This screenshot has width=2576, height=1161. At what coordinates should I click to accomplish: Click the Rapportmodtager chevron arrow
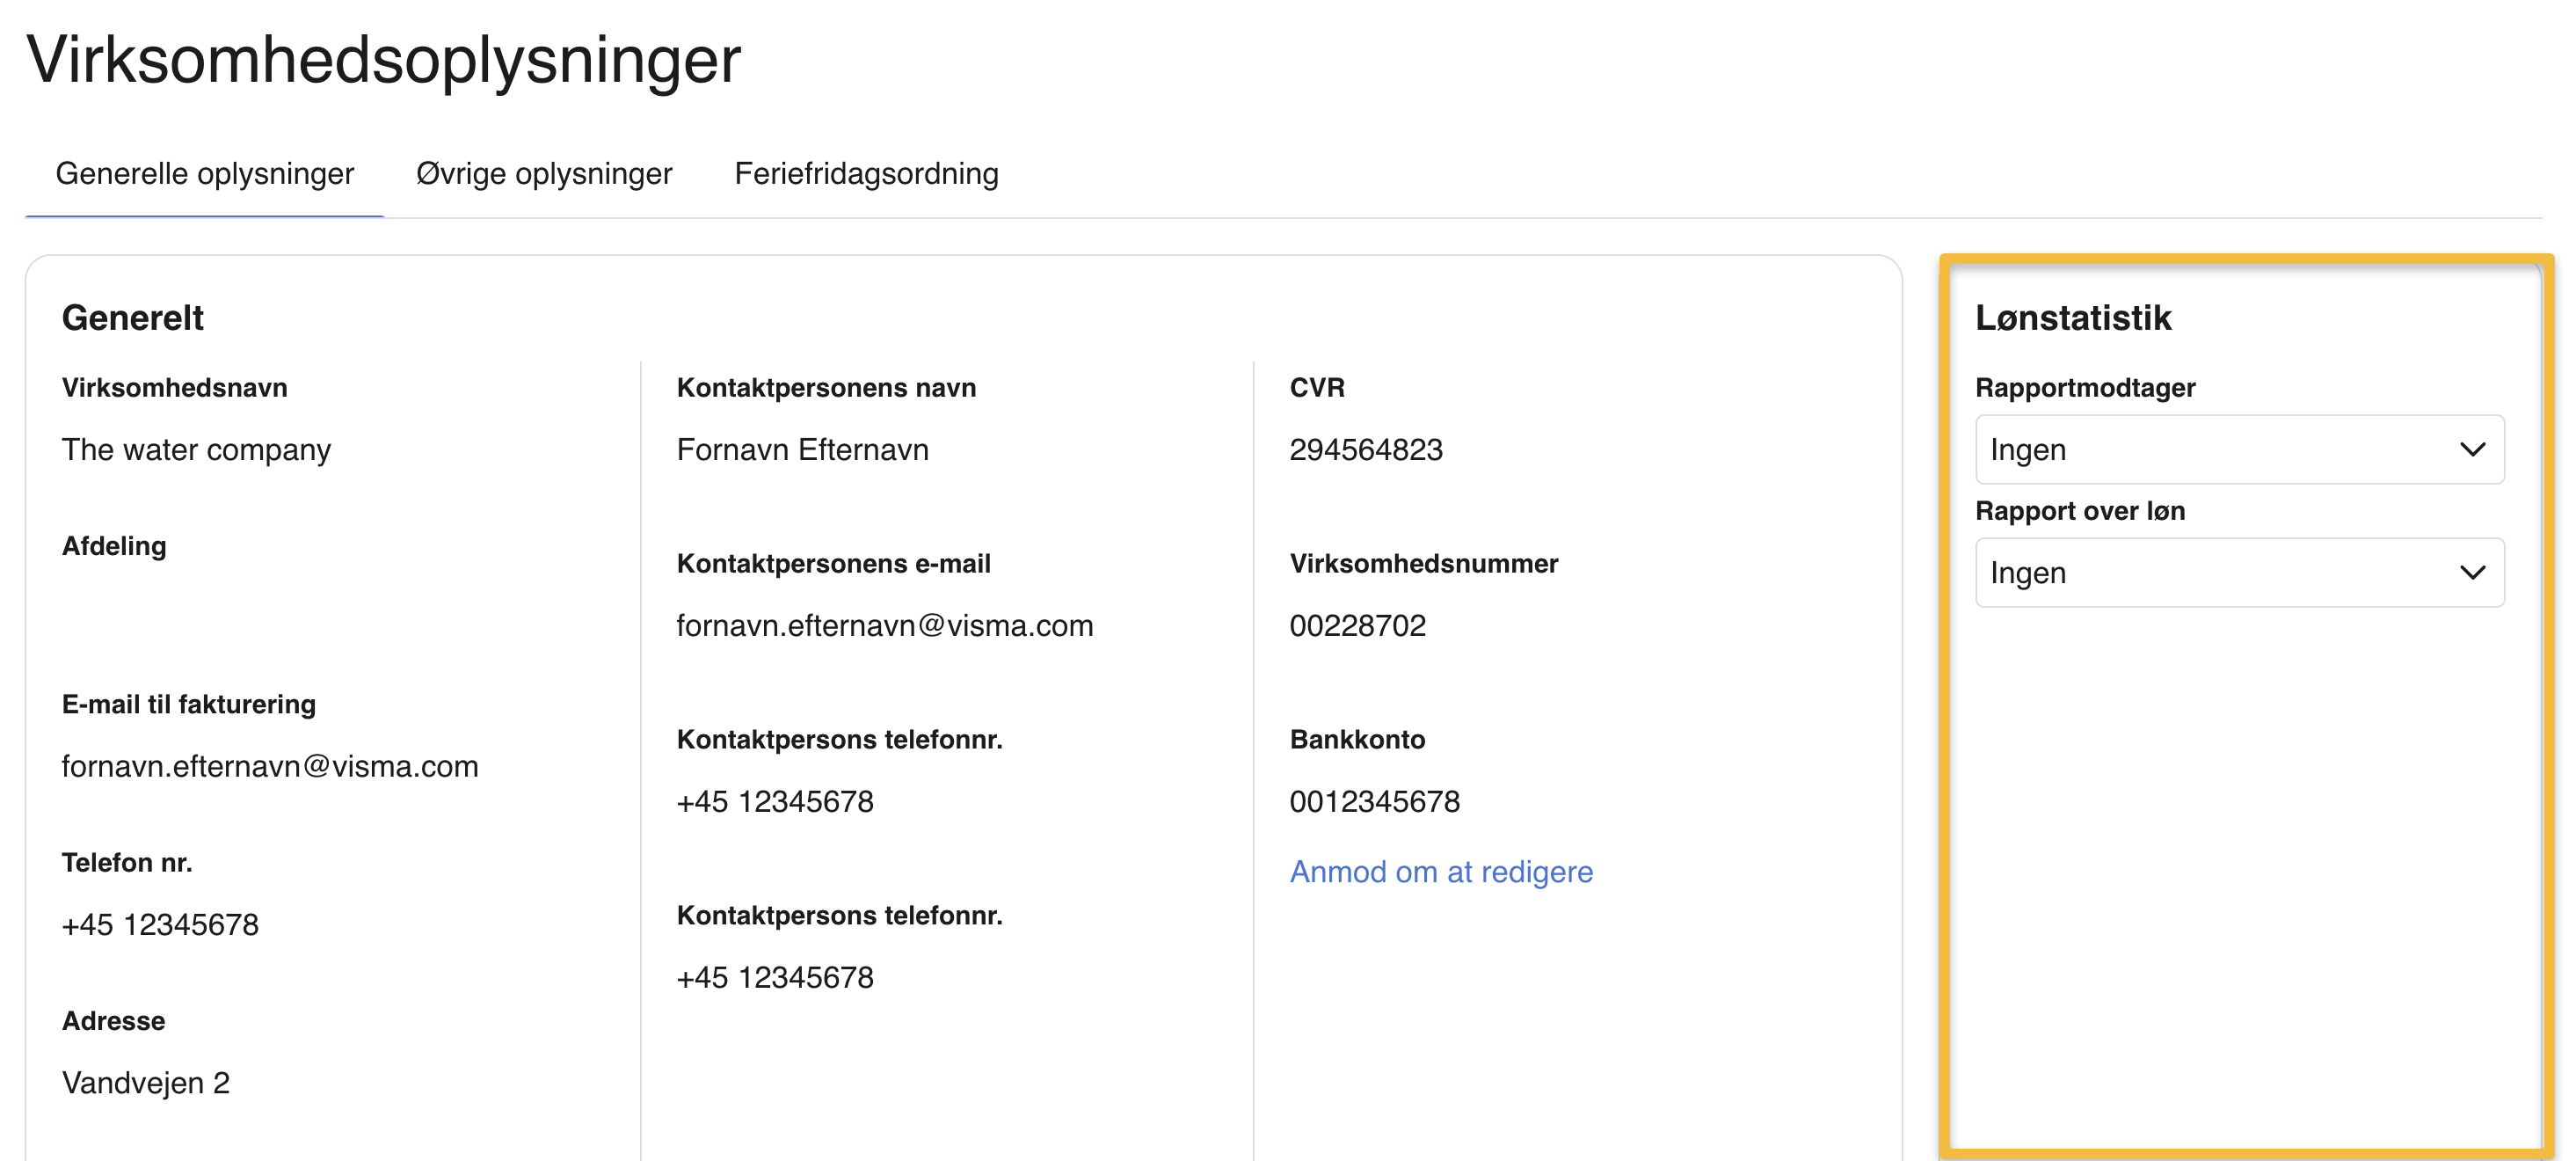[2472, 449]
